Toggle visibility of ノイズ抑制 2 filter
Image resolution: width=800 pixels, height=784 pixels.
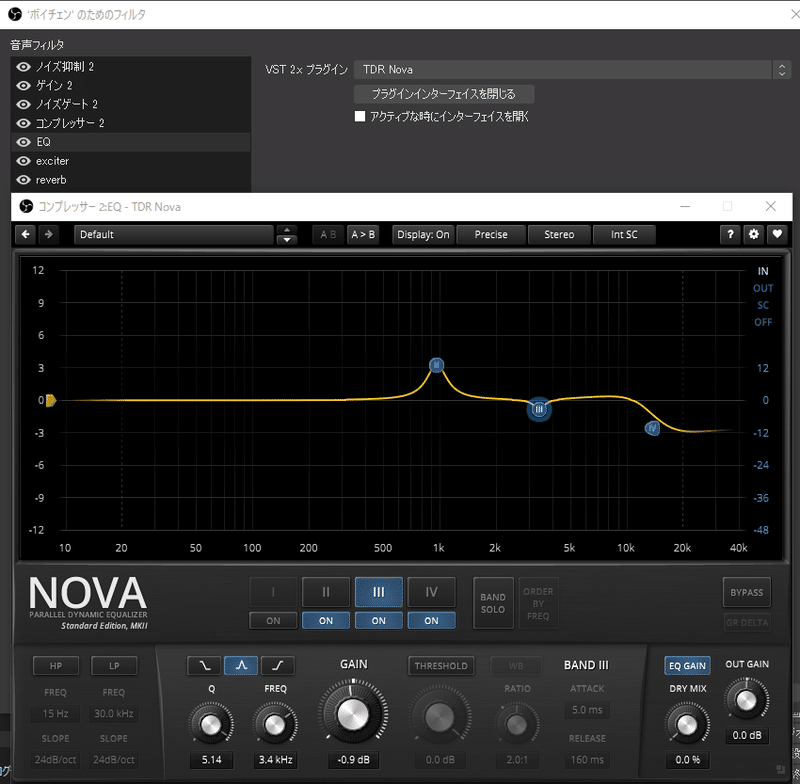point(23,67)
